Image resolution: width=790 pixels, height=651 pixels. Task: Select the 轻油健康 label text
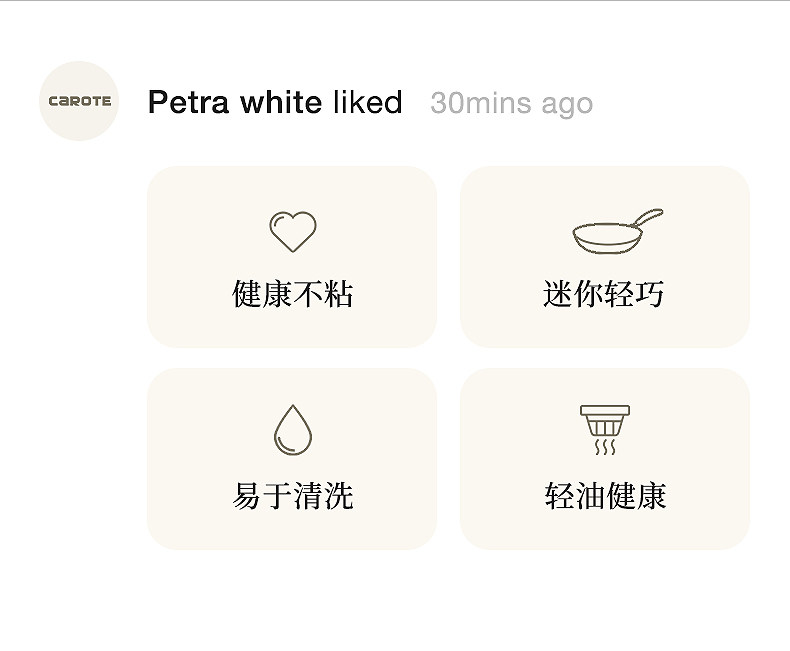click(605, 496)
